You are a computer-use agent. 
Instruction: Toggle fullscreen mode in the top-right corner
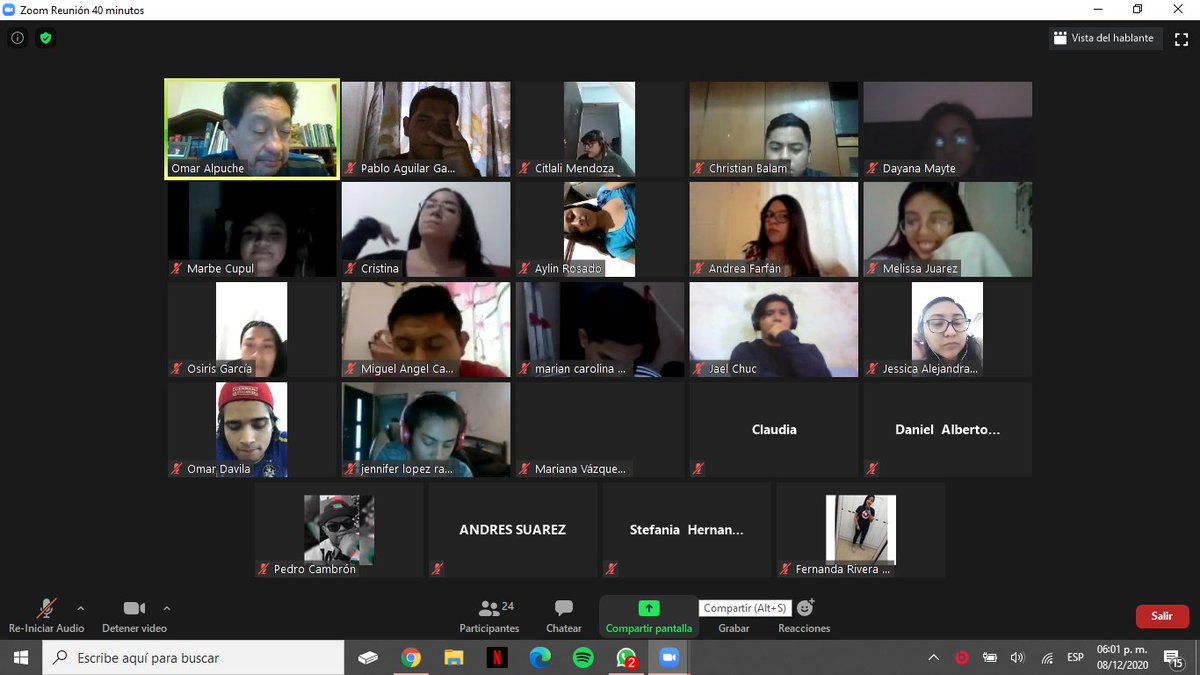click(1183, 38)
